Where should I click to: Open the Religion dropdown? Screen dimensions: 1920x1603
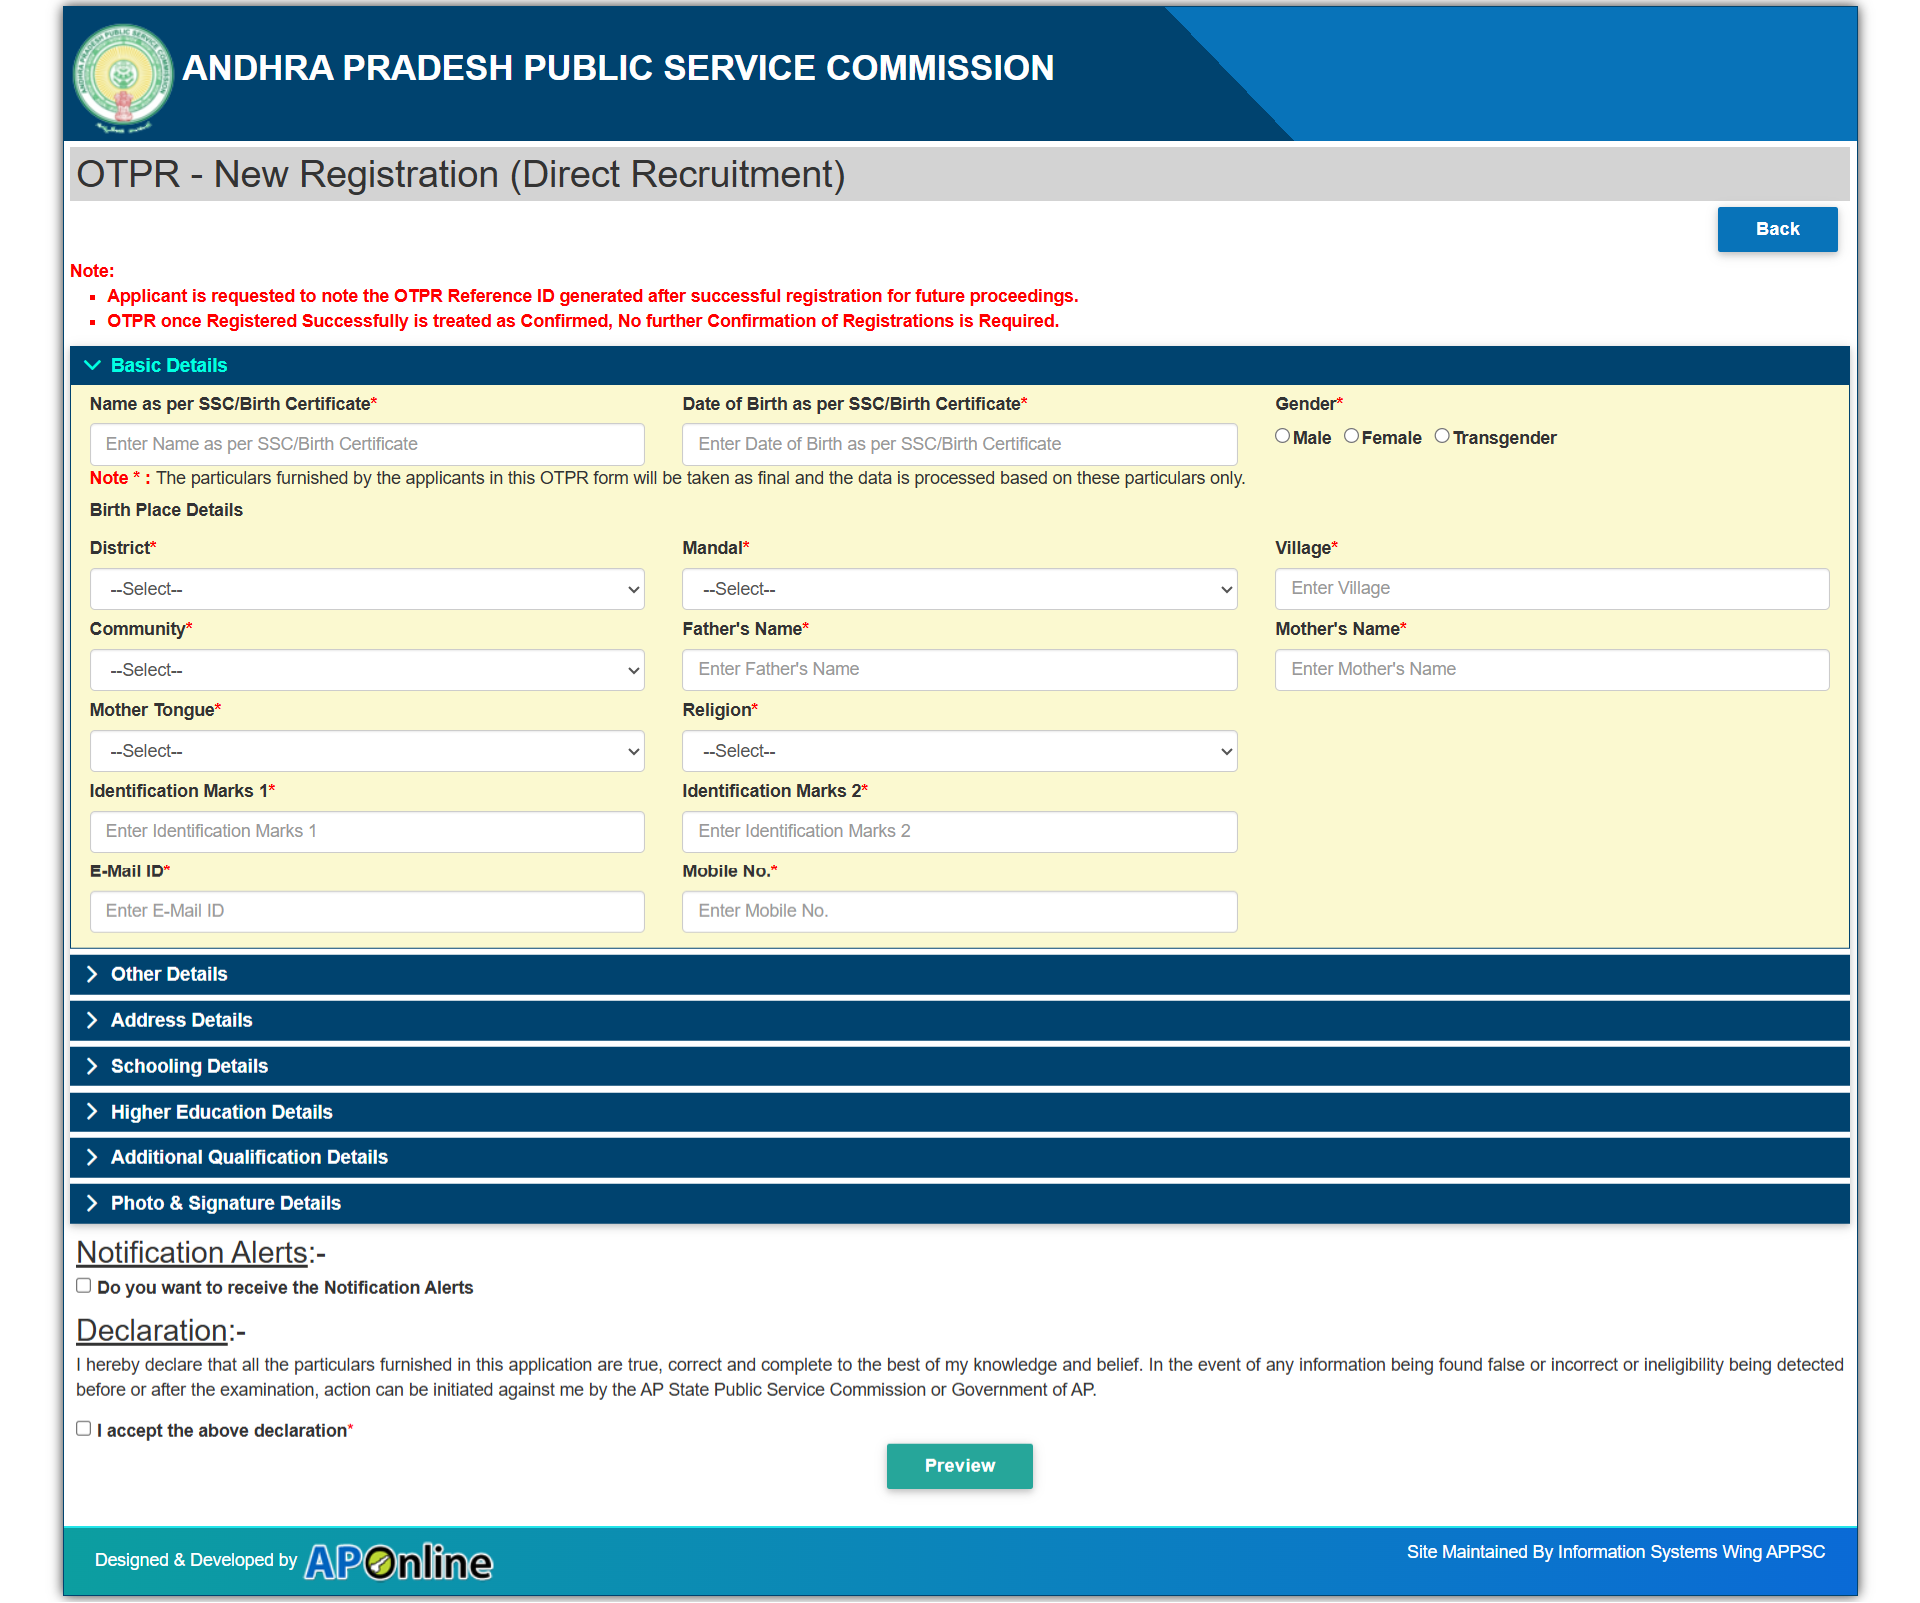(x=959, y=751)
